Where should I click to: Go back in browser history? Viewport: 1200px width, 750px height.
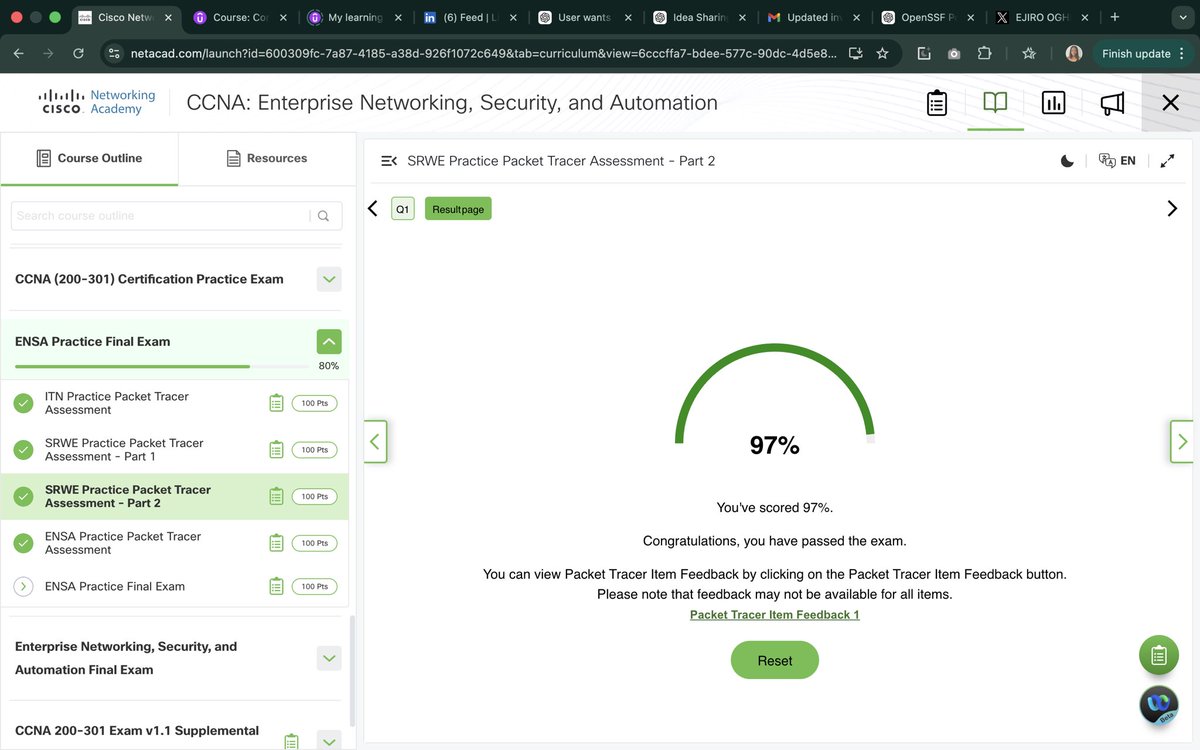click(20, 53)
